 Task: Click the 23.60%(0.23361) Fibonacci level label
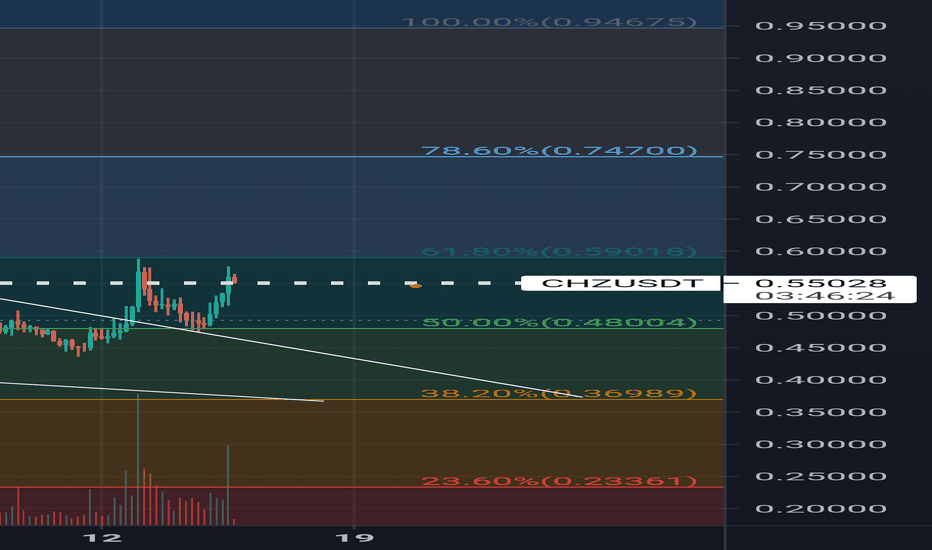(x=559, y=480)
